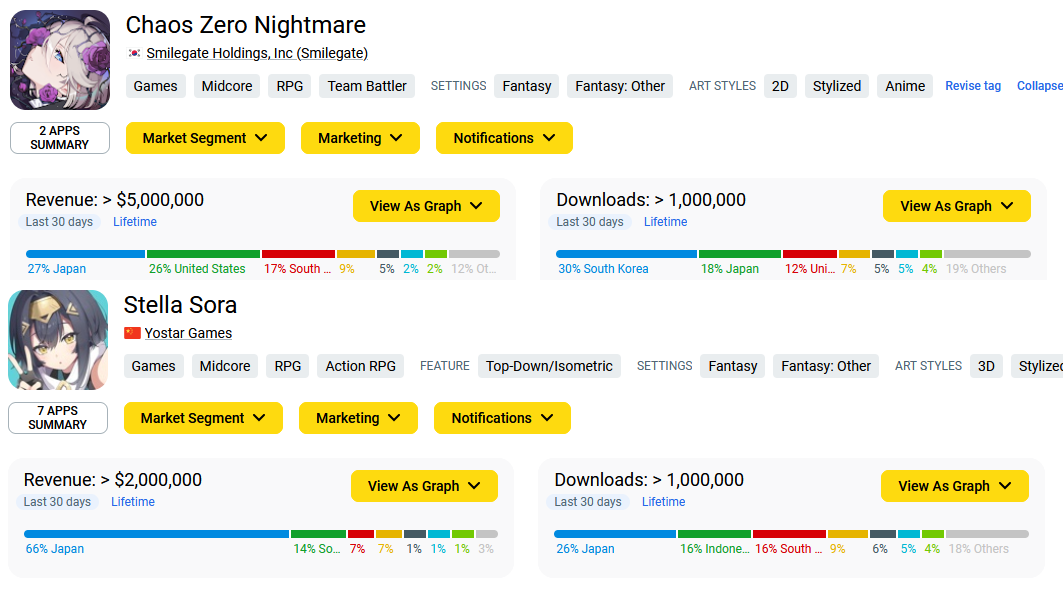The width and height of the screenshot is (1063, 594).
Task: Click '26% United States' label
Action: click(x=197, y=269)
